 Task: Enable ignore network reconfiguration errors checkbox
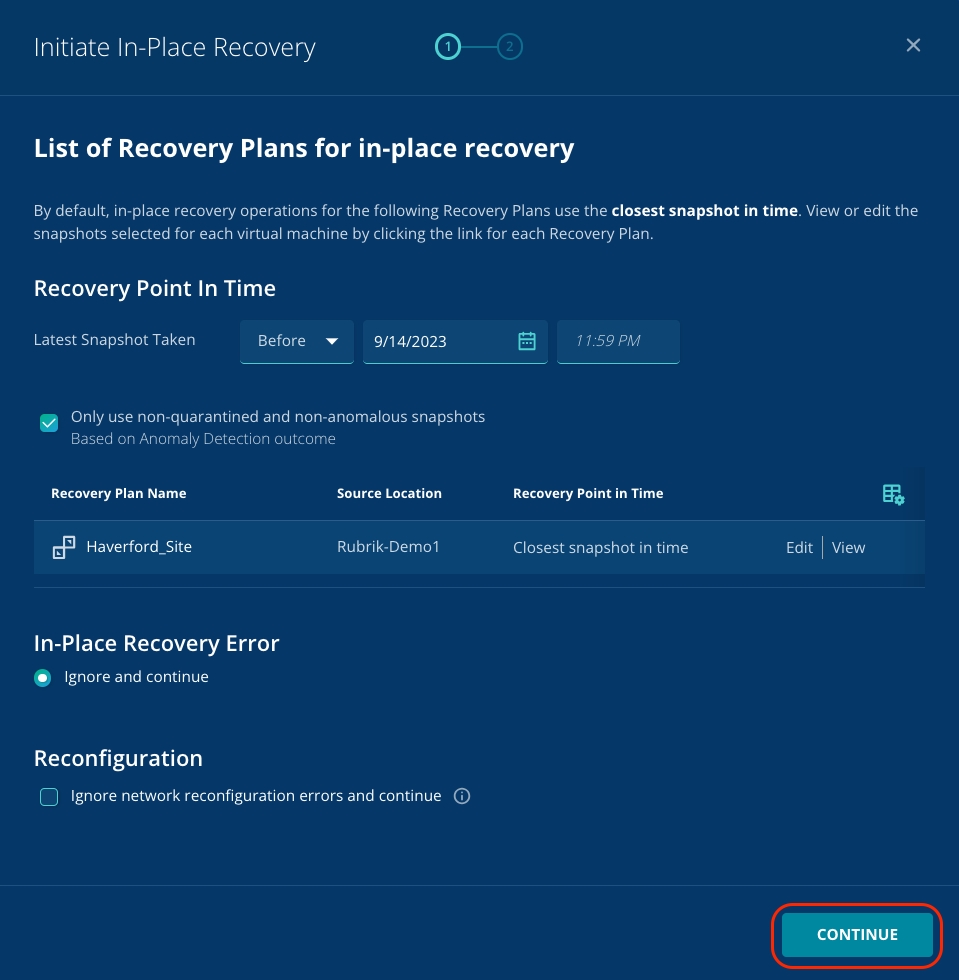[49, 797]
